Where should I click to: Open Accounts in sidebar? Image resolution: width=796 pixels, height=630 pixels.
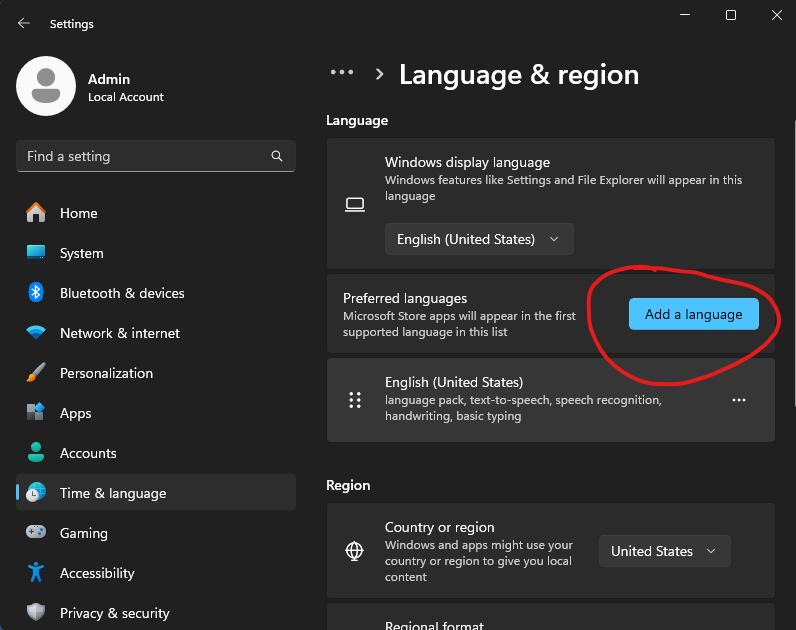point(156,453)
